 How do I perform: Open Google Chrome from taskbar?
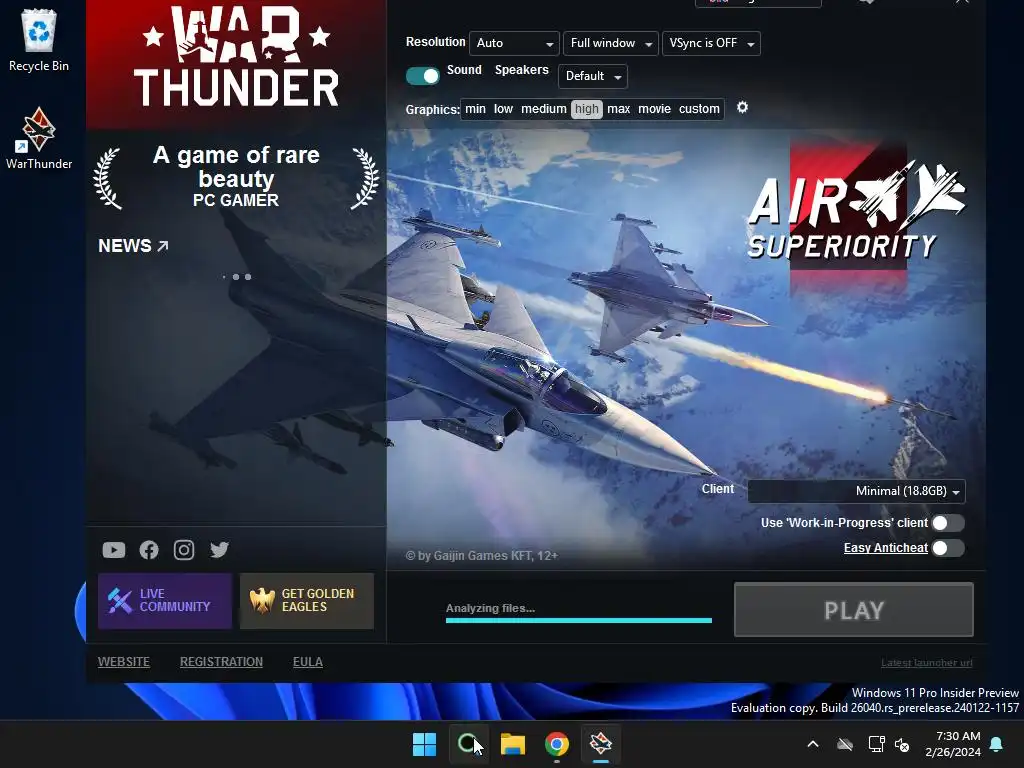pyautogui.click(x=557, y=744)
